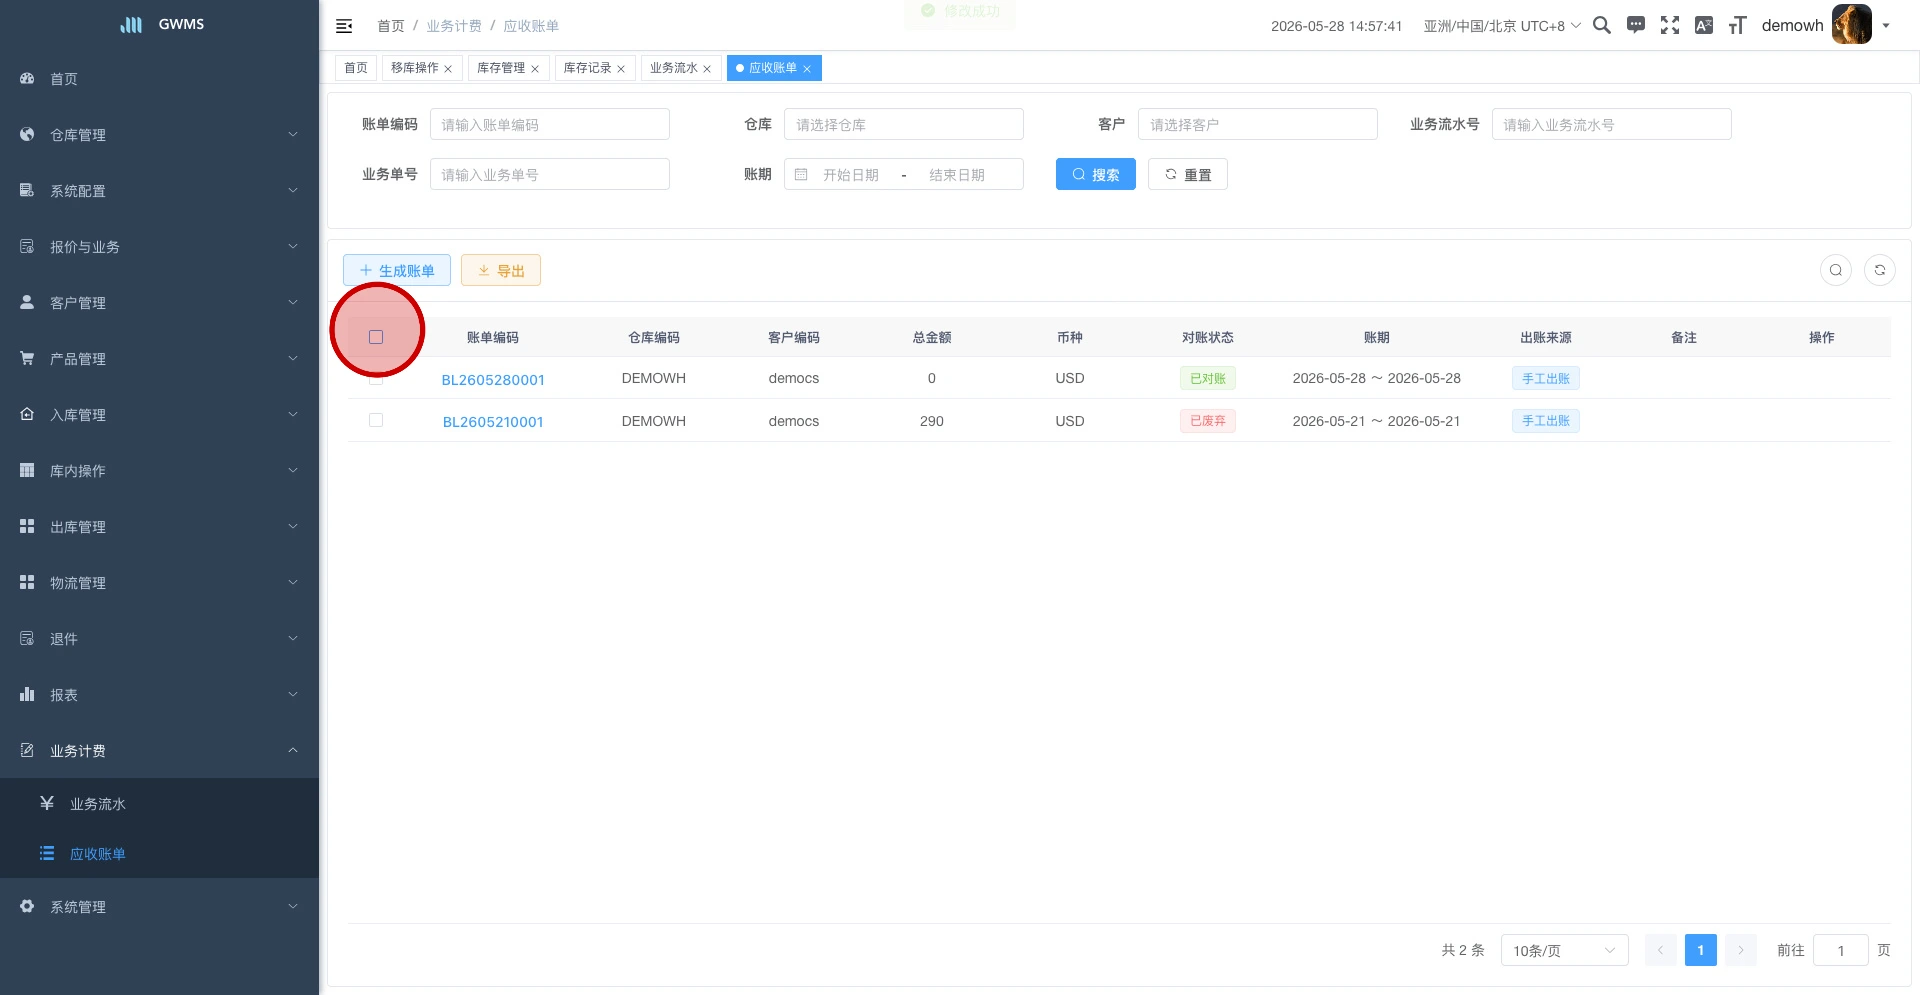Open bill link BL2605280001
This screenshot has width=1920, height=995.
pyautogui.click(x=493, y=380)
